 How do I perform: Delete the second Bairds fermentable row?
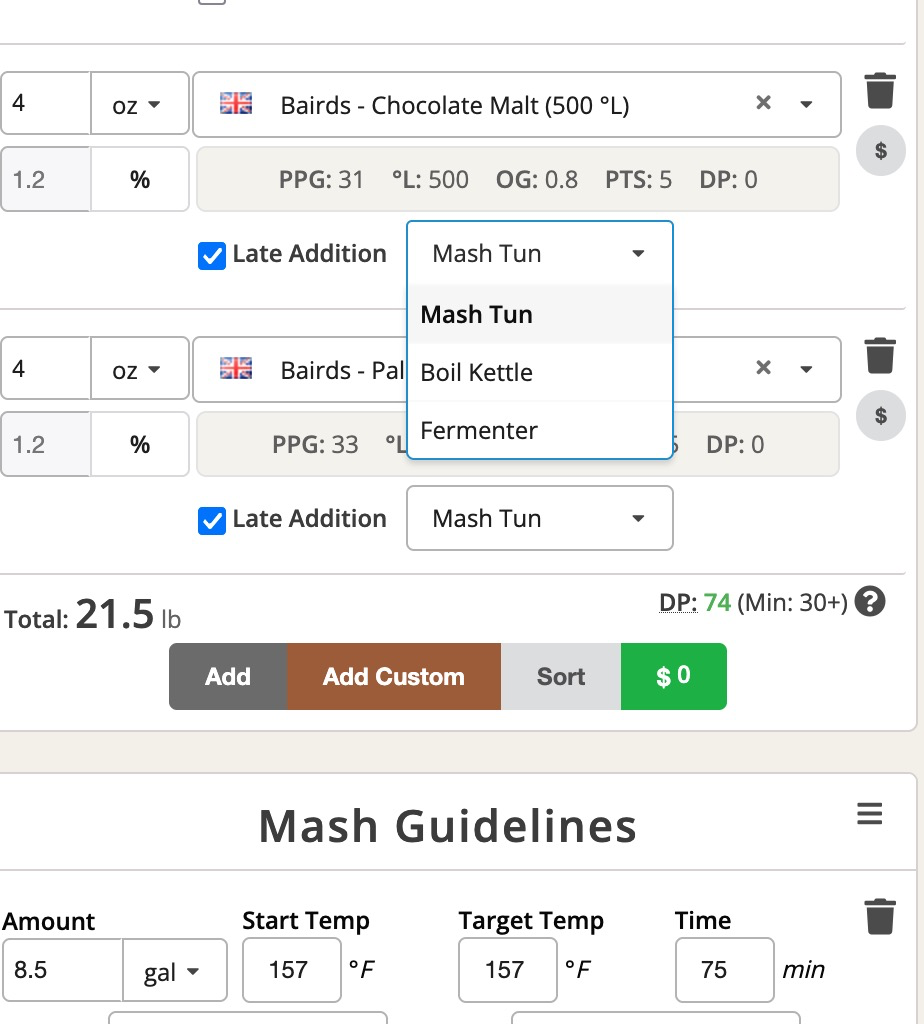click(880, 356)
